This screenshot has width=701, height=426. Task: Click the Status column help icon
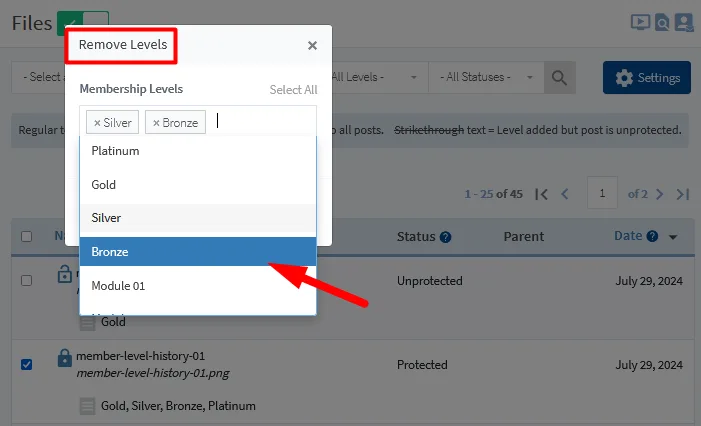(445, 237)
